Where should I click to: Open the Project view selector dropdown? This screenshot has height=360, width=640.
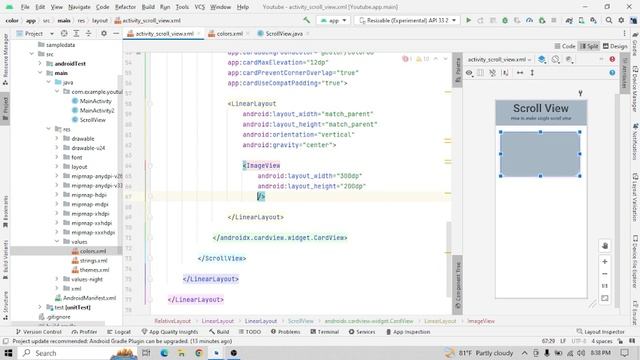35,33
